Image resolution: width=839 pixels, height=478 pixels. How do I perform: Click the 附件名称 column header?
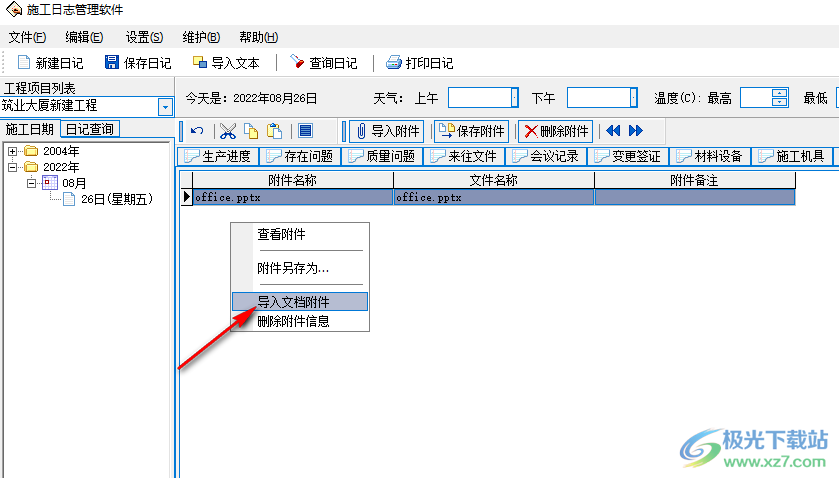[293, 180]
